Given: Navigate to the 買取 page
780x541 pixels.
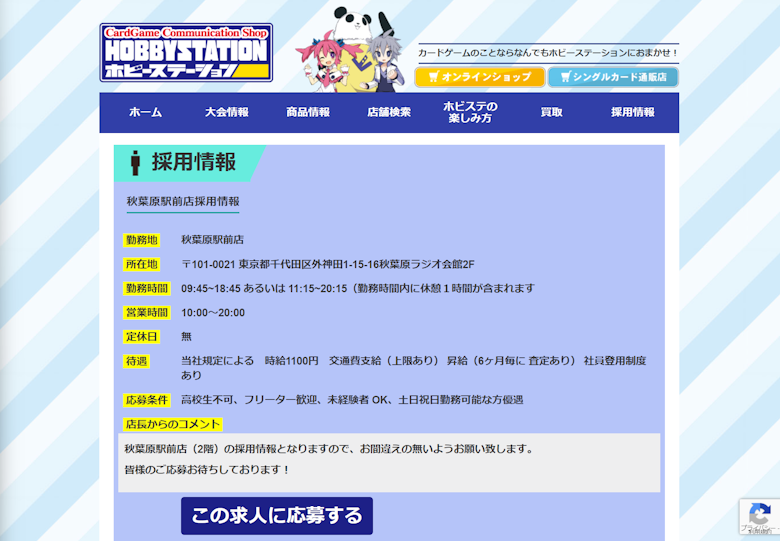Looking at the screenshot, I should [x=551, y=113].
